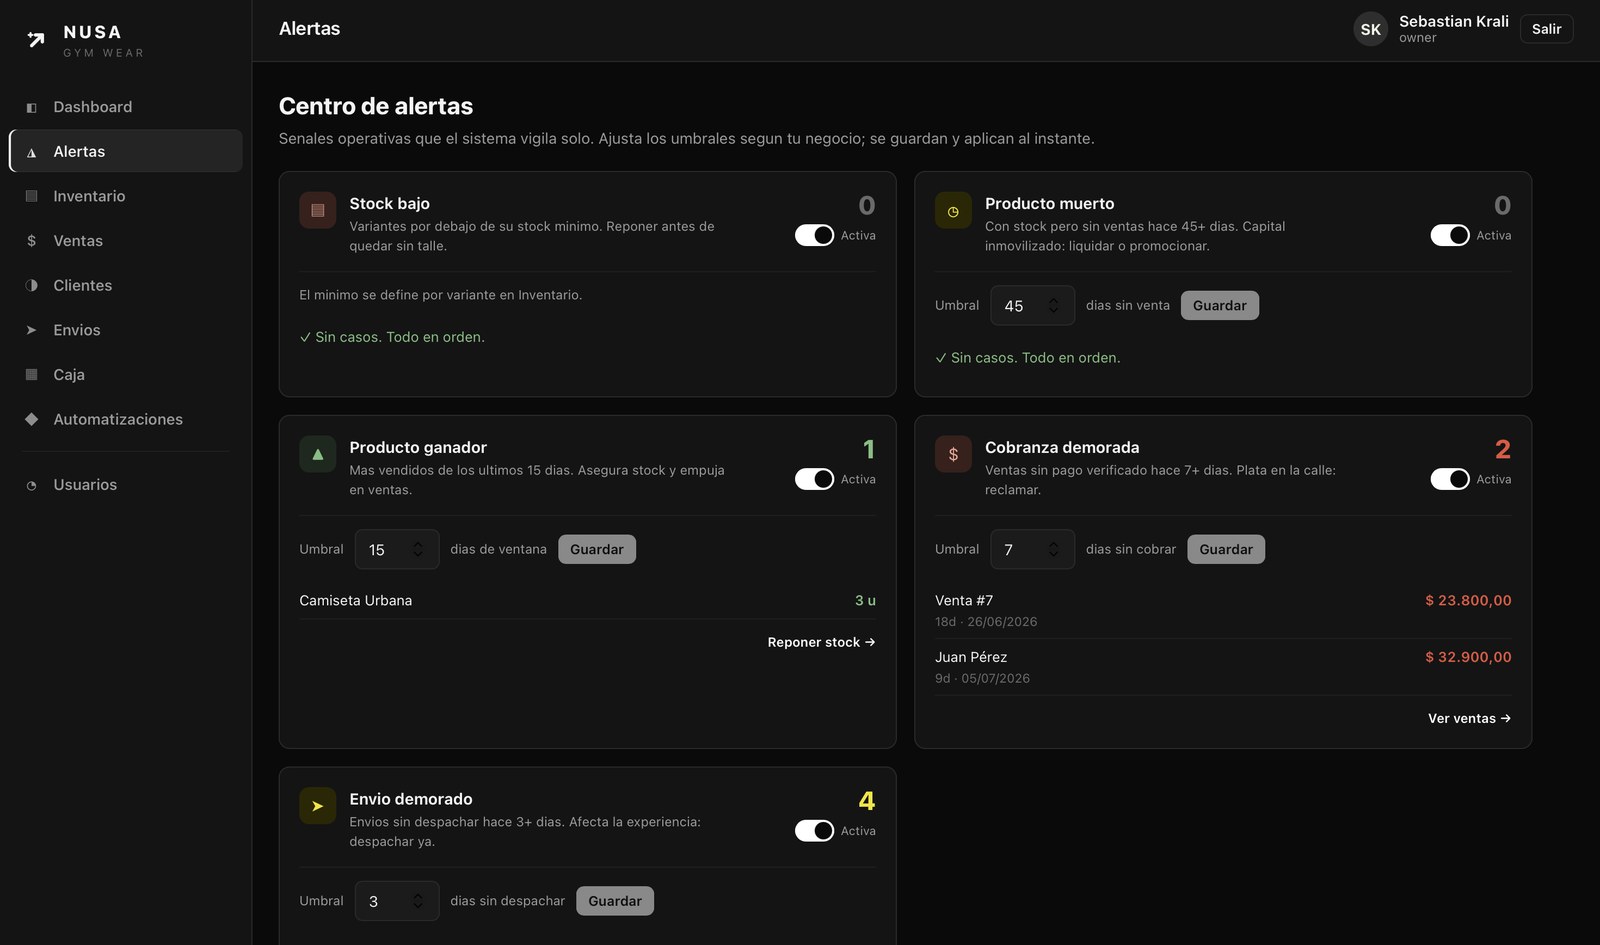
Task: Click the Envio demorado umbral input field
Action: pos(397,901)
